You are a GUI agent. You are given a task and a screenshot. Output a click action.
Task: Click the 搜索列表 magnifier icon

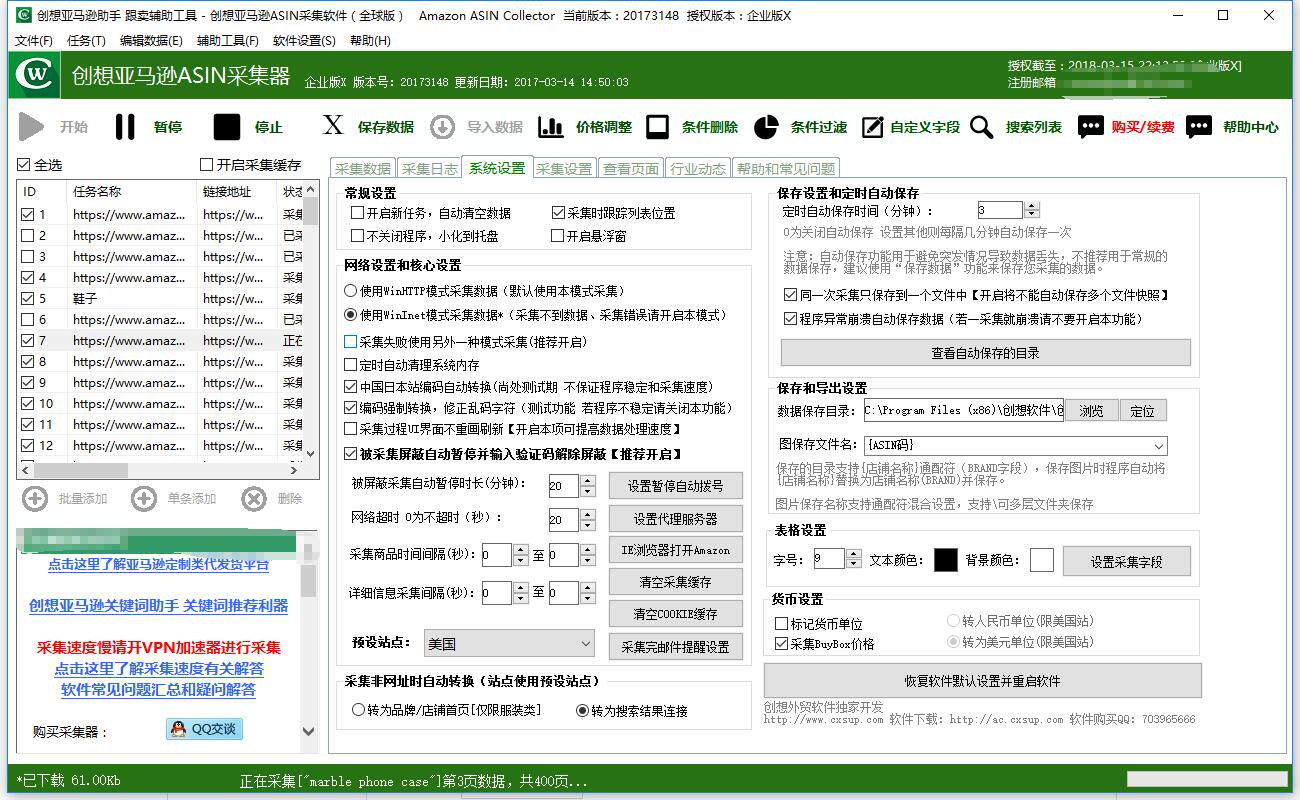(982, 127)
